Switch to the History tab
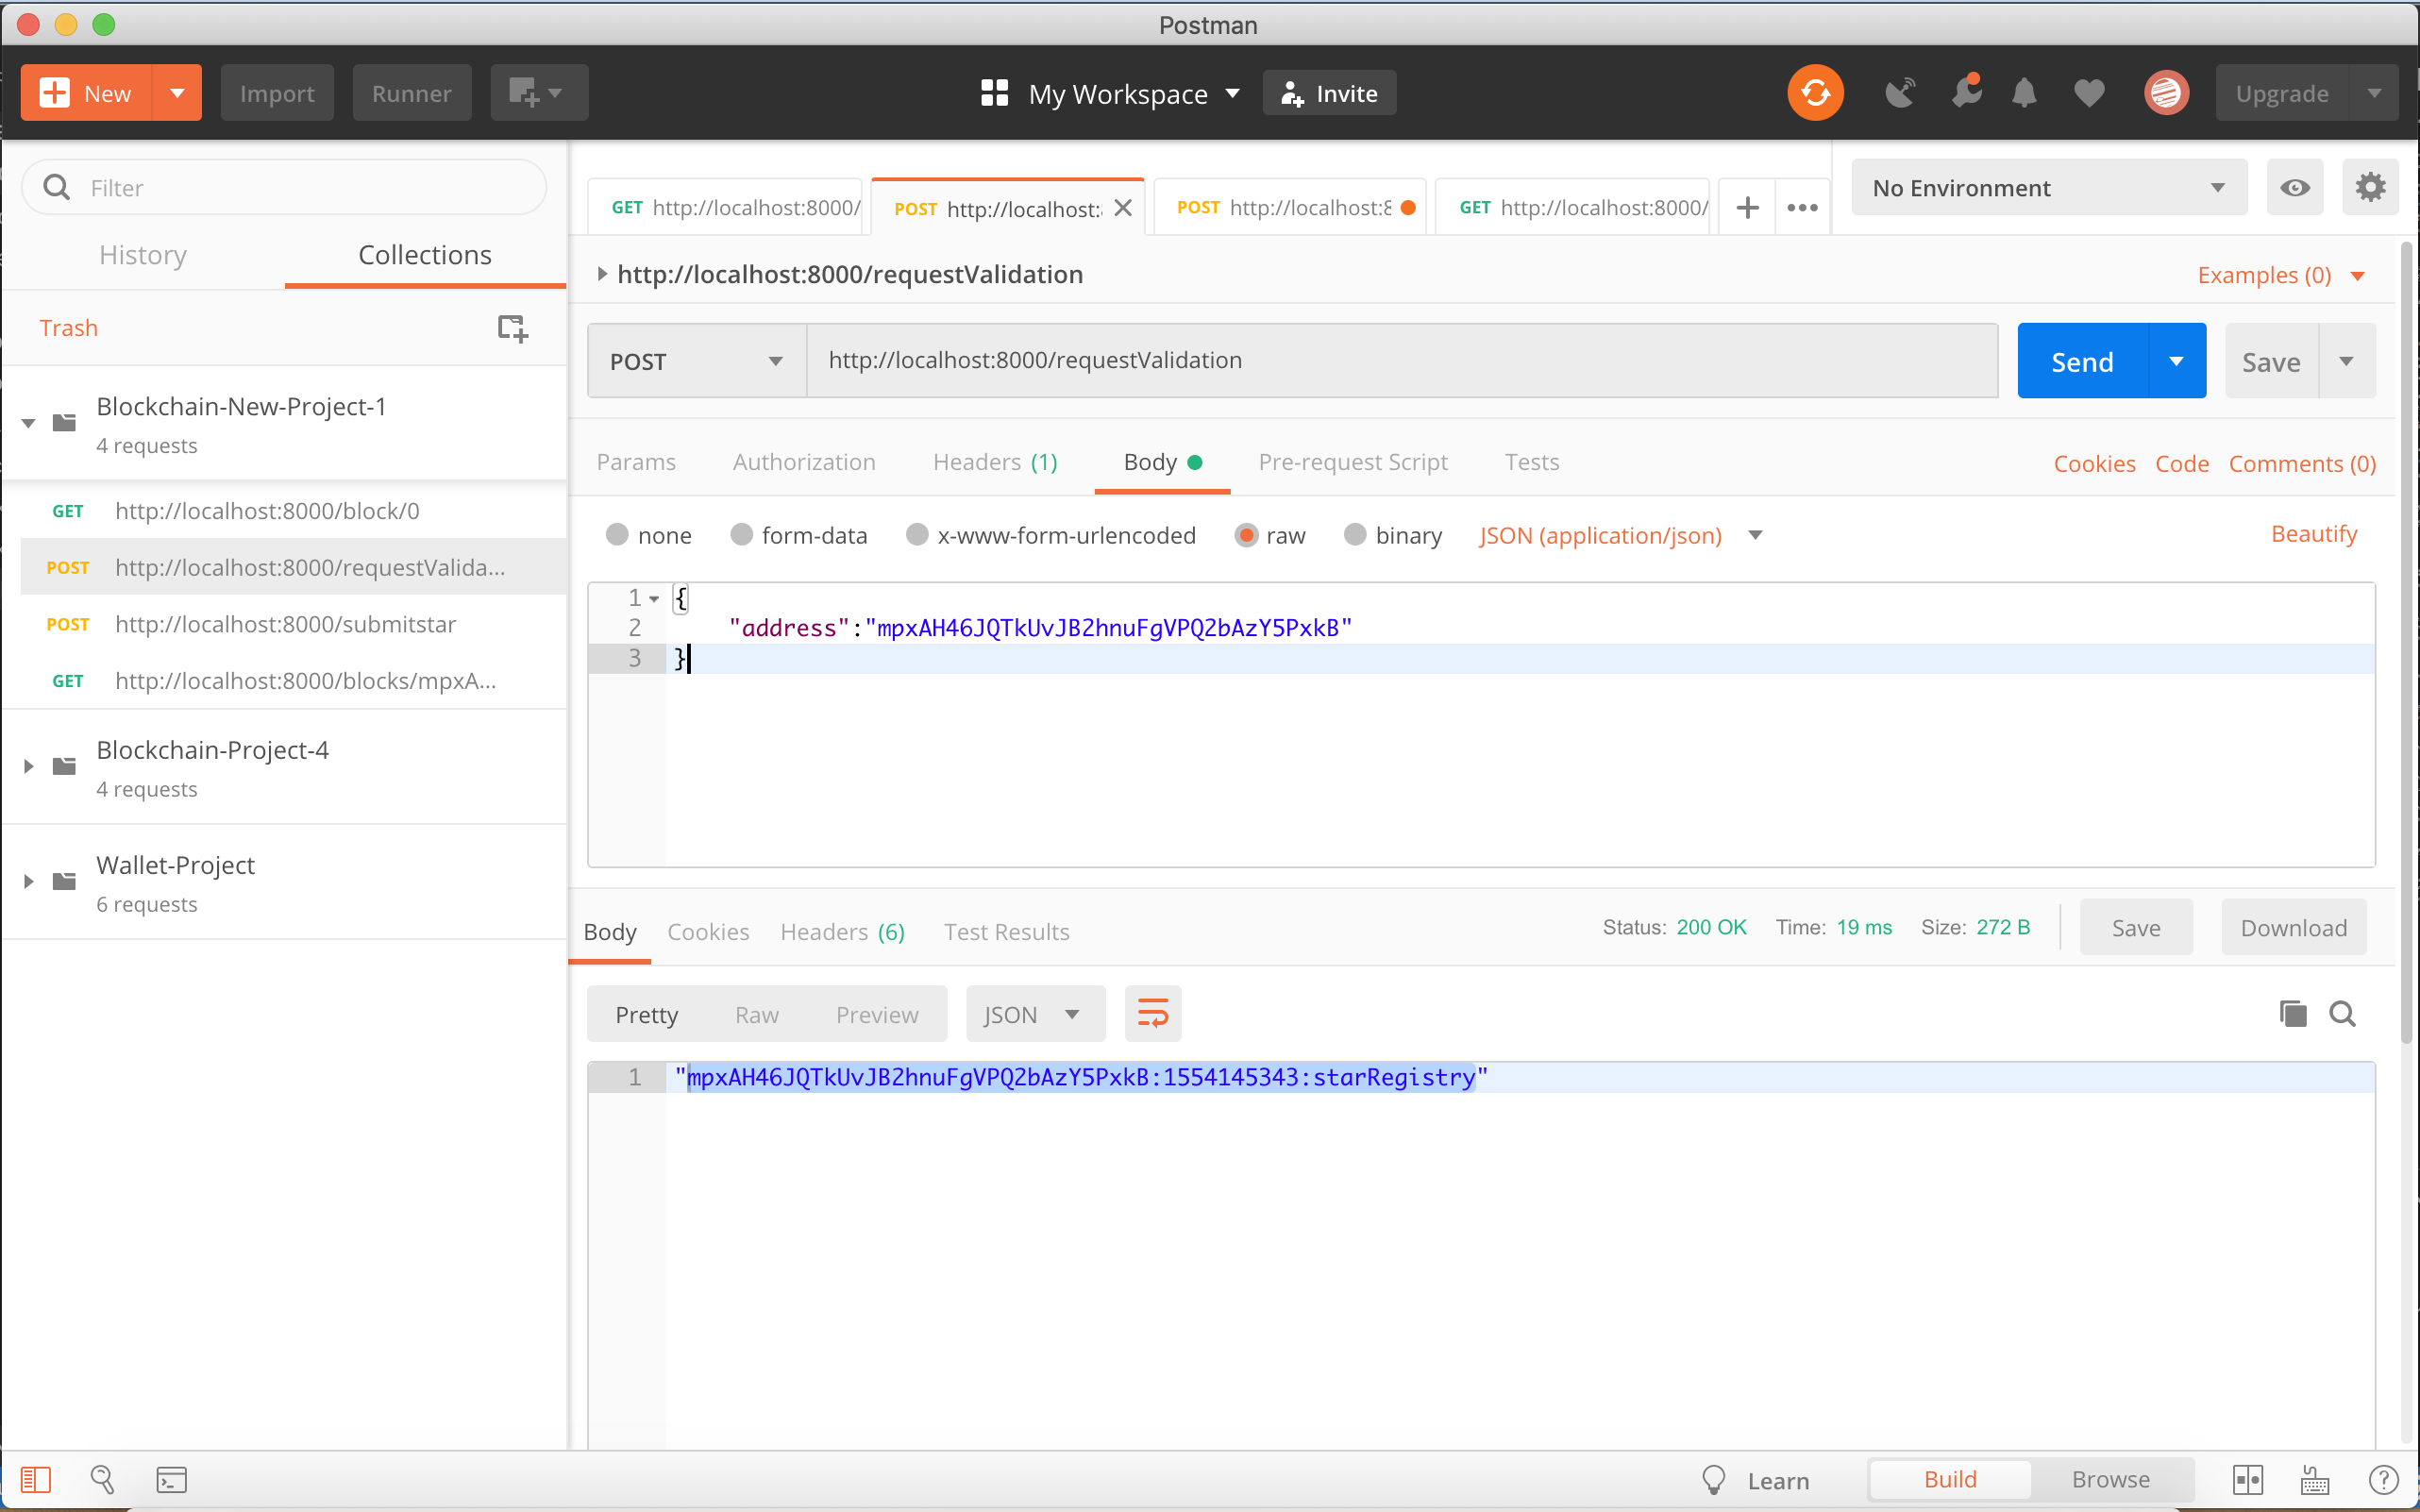Screen dimensions: 2420x1512 [x=143, y=255]
